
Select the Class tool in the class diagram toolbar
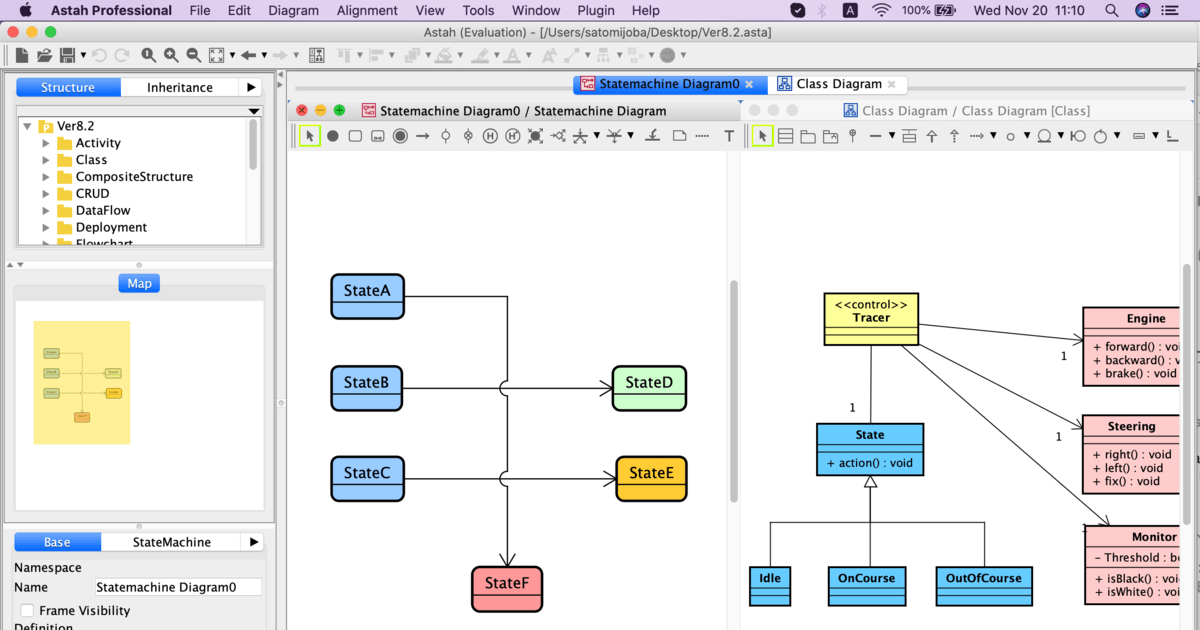[786, 135]
